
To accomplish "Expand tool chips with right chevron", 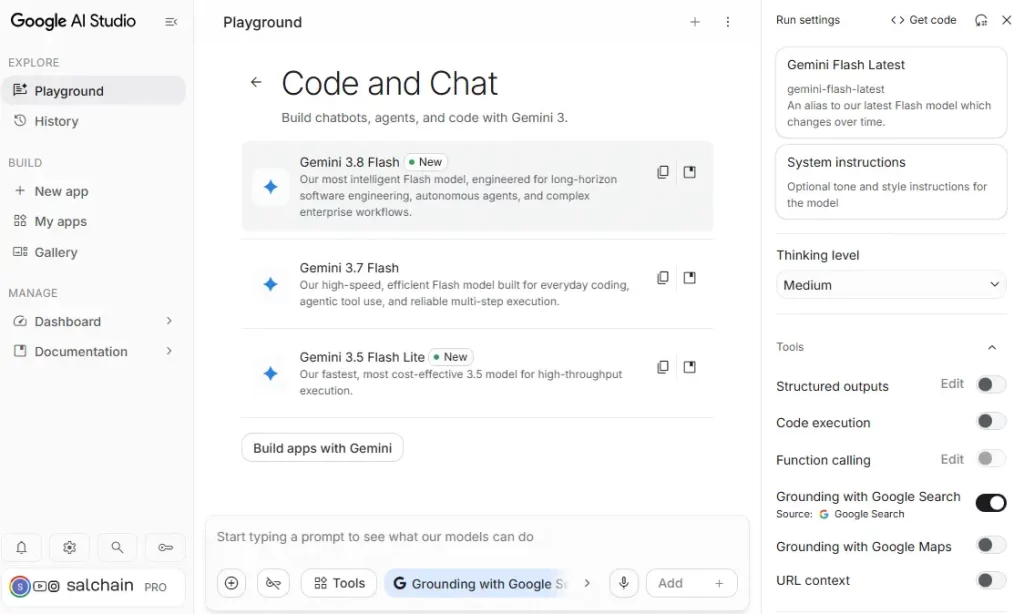I will click(586, 583).
